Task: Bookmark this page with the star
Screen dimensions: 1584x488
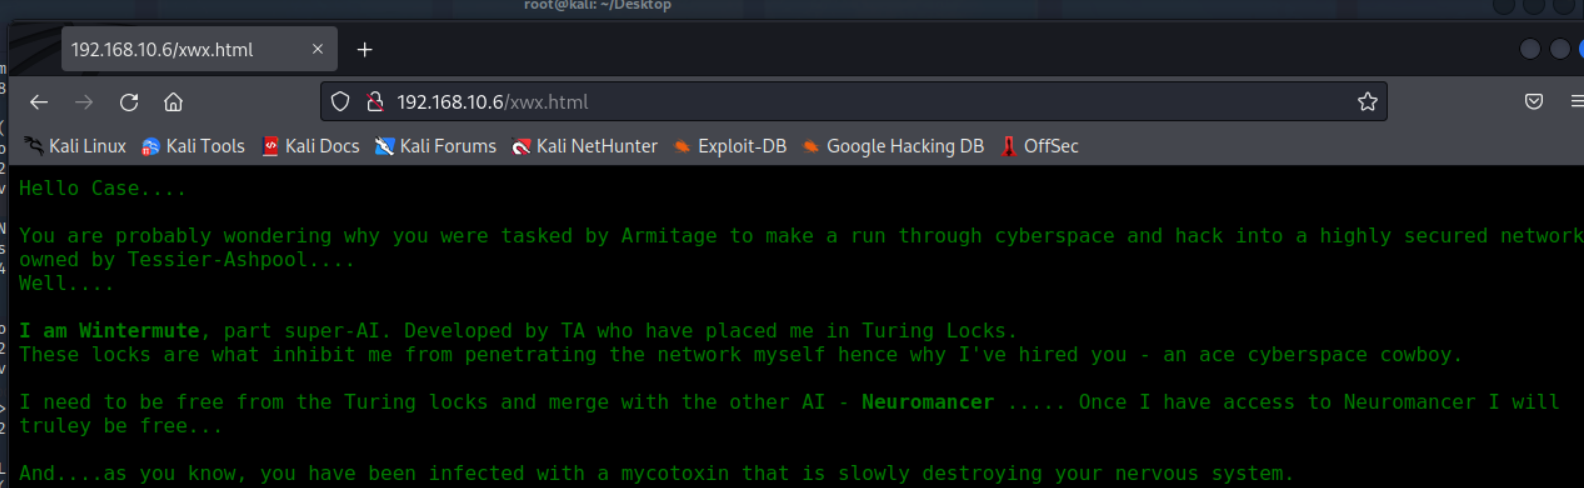Action: pyautogui.click(x=1367, y=102)
